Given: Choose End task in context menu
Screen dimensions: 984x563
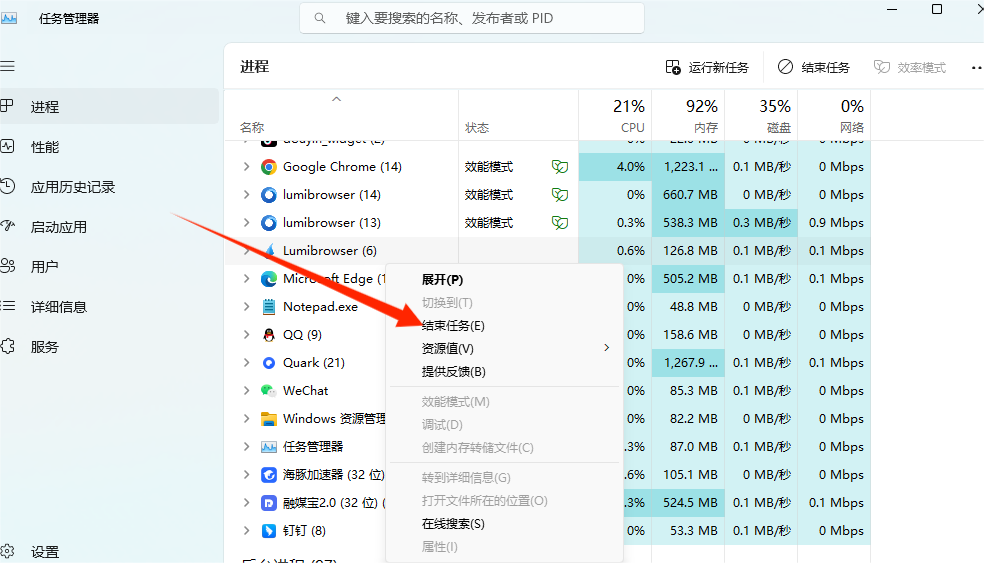Looking at the screenshot, I should point(453,325).
